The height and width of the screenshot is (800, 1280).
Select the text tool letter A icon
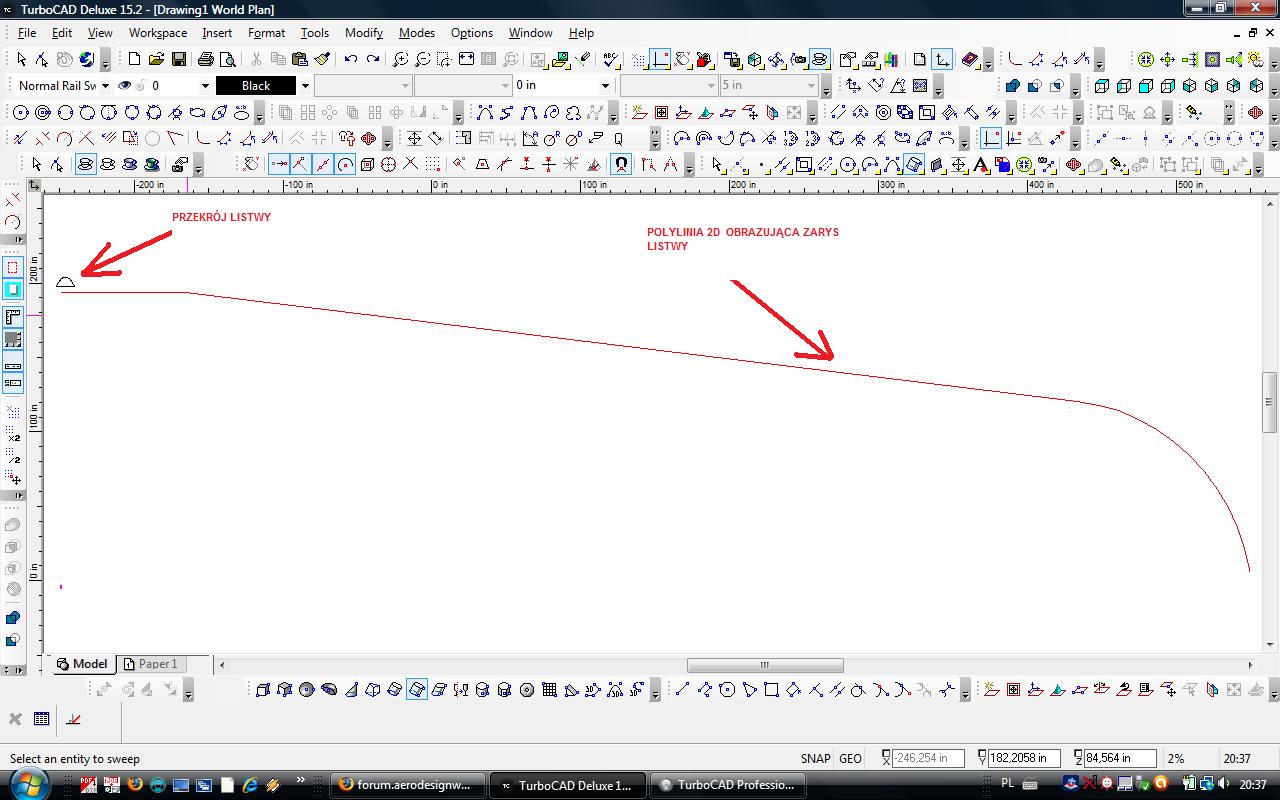[x=980, y=164]
